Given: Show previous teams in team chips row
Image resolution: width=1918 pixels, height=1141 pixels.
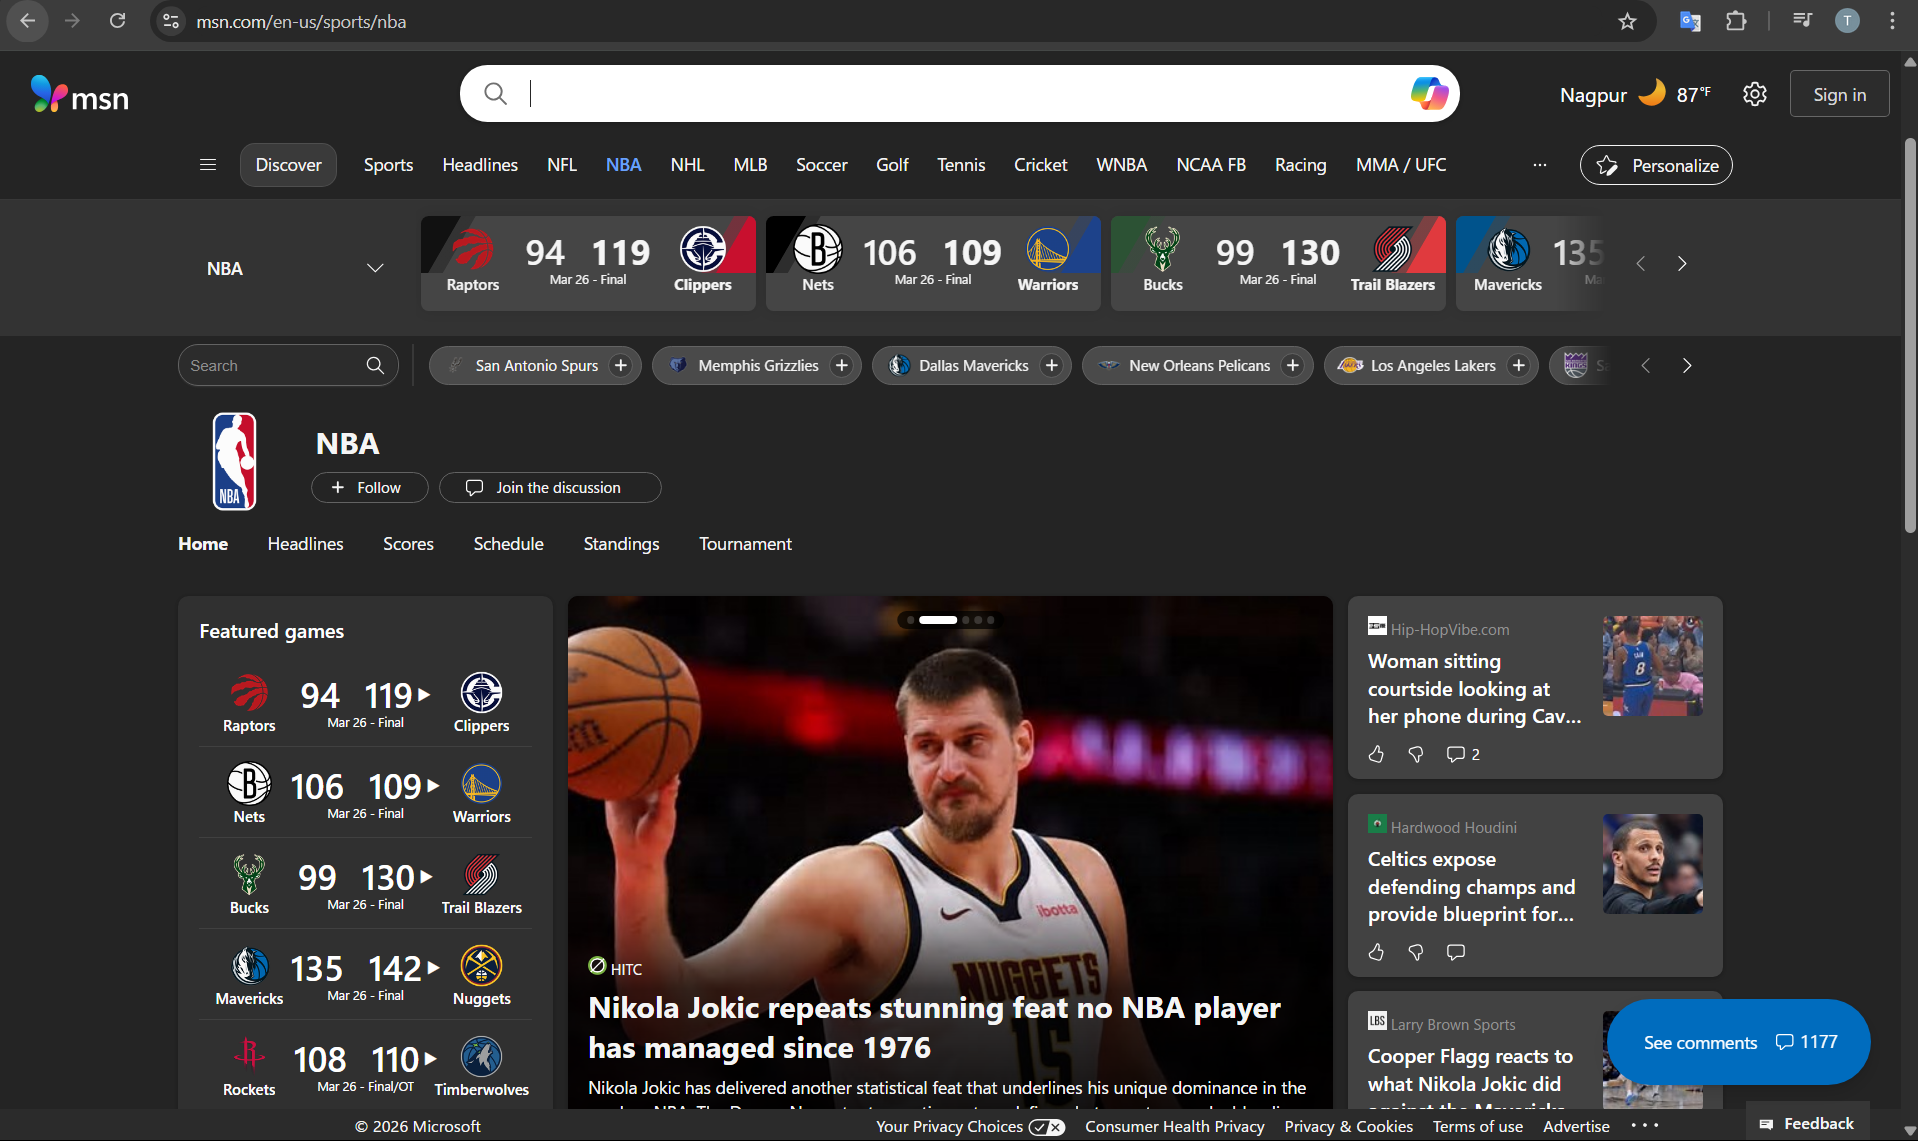Looking at the screenshot, I should click(x=1645, y=366).
